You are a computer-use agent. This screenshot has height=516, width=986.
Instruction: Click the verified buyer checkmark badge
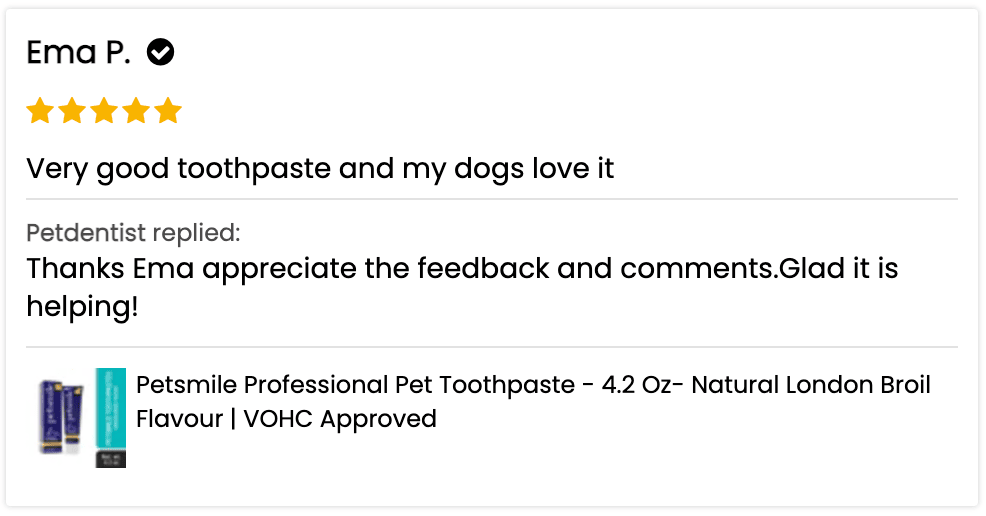pyautogui.click(x=161, y=52)
